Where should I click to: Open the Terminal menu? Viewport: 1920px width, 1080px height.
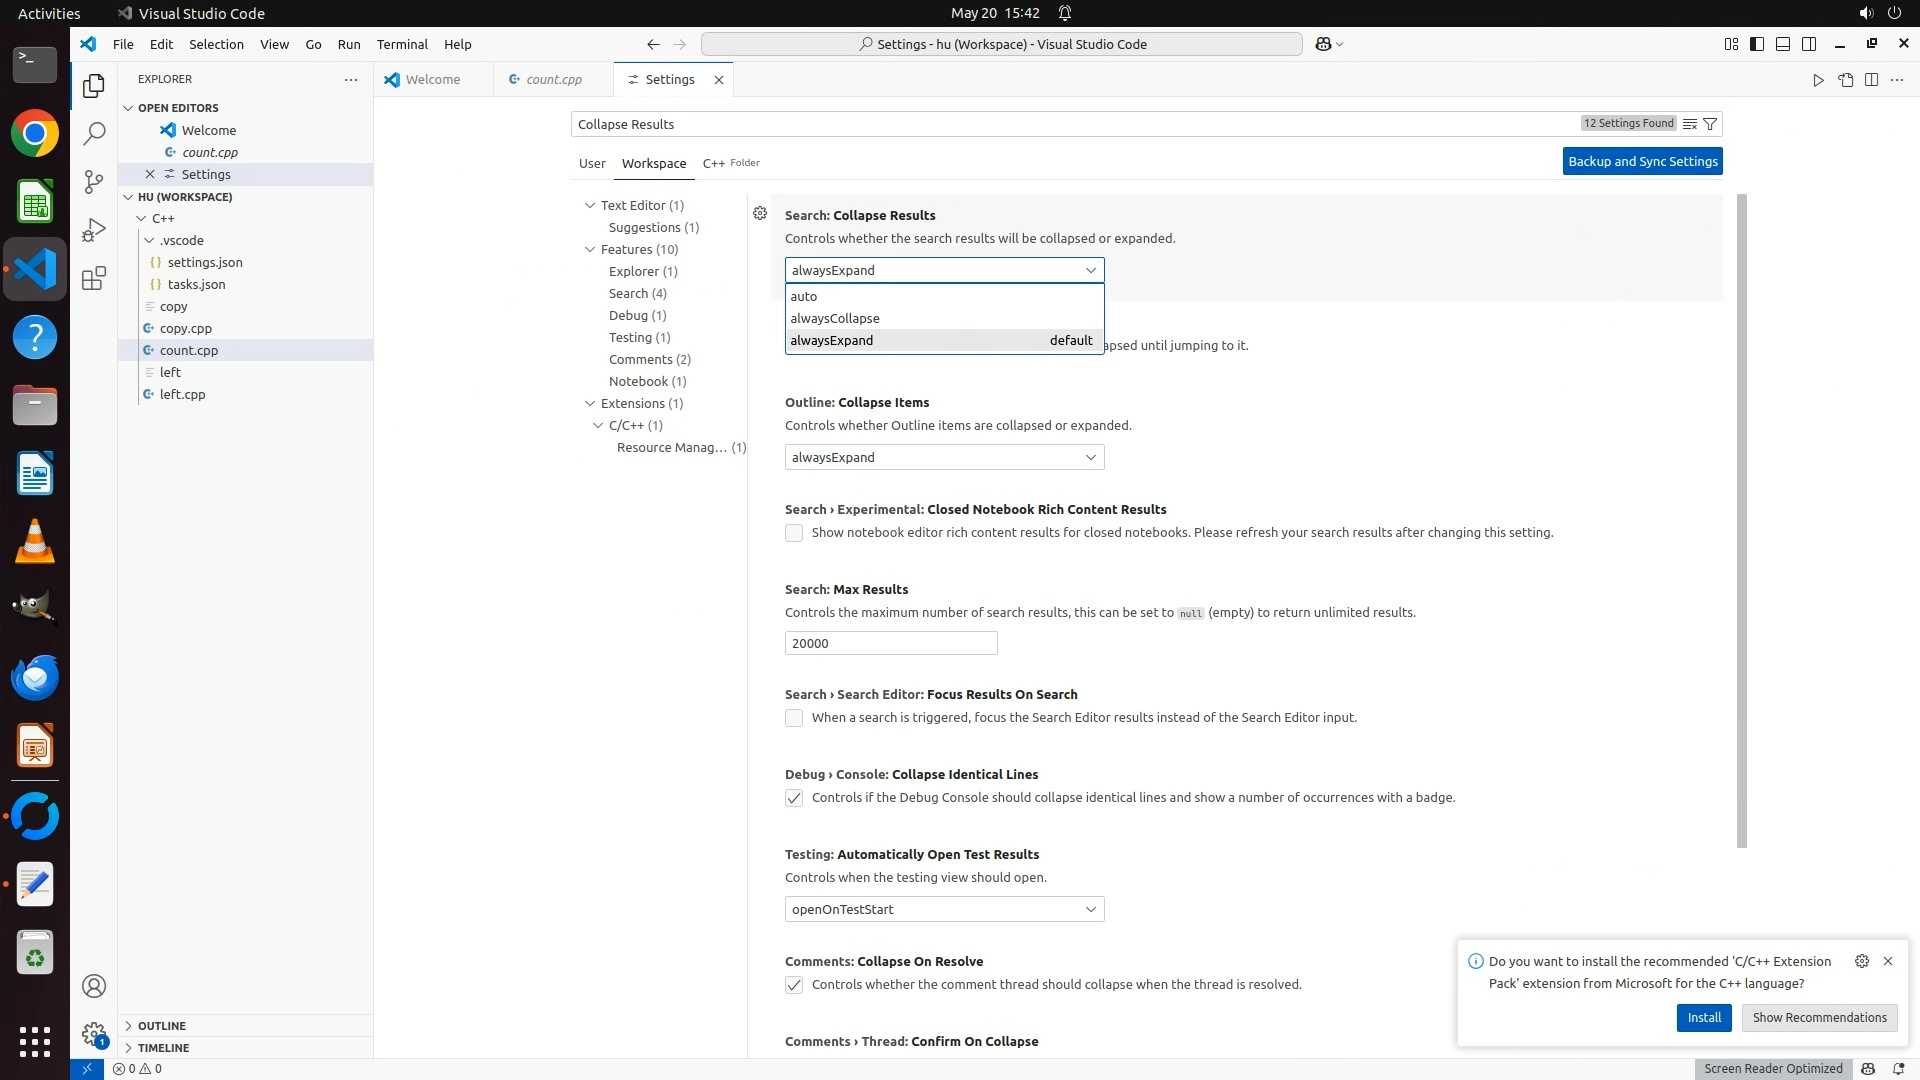click(x=402, y=44)
